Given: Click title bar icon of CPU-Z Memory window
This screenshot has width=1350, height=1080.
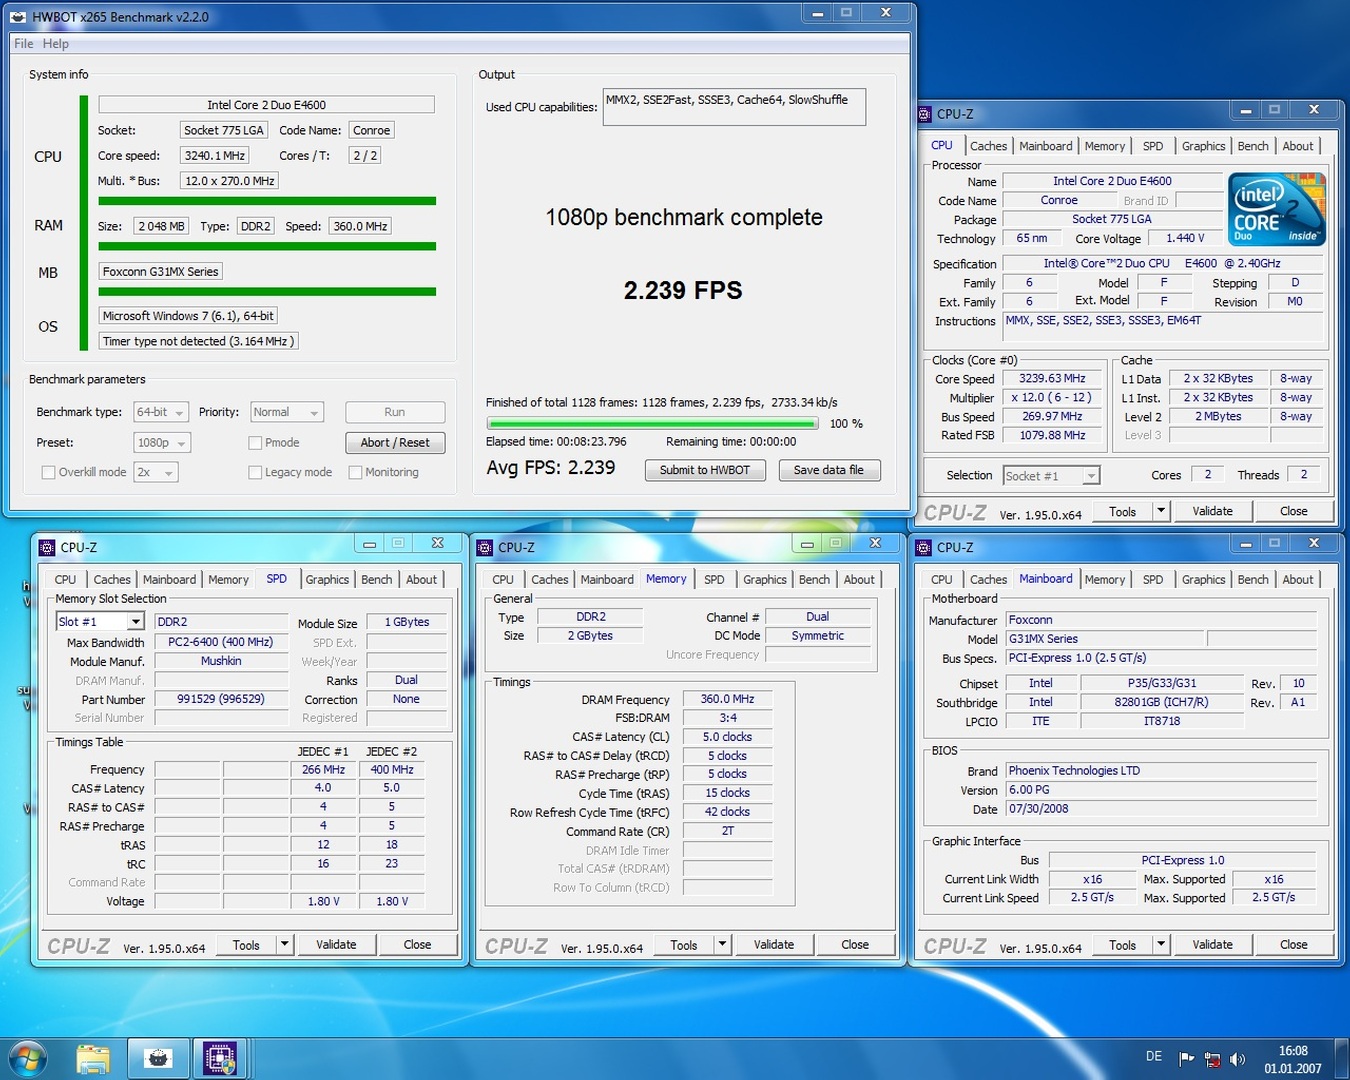Looking at the screenshot, I should [x=485, y=547].
